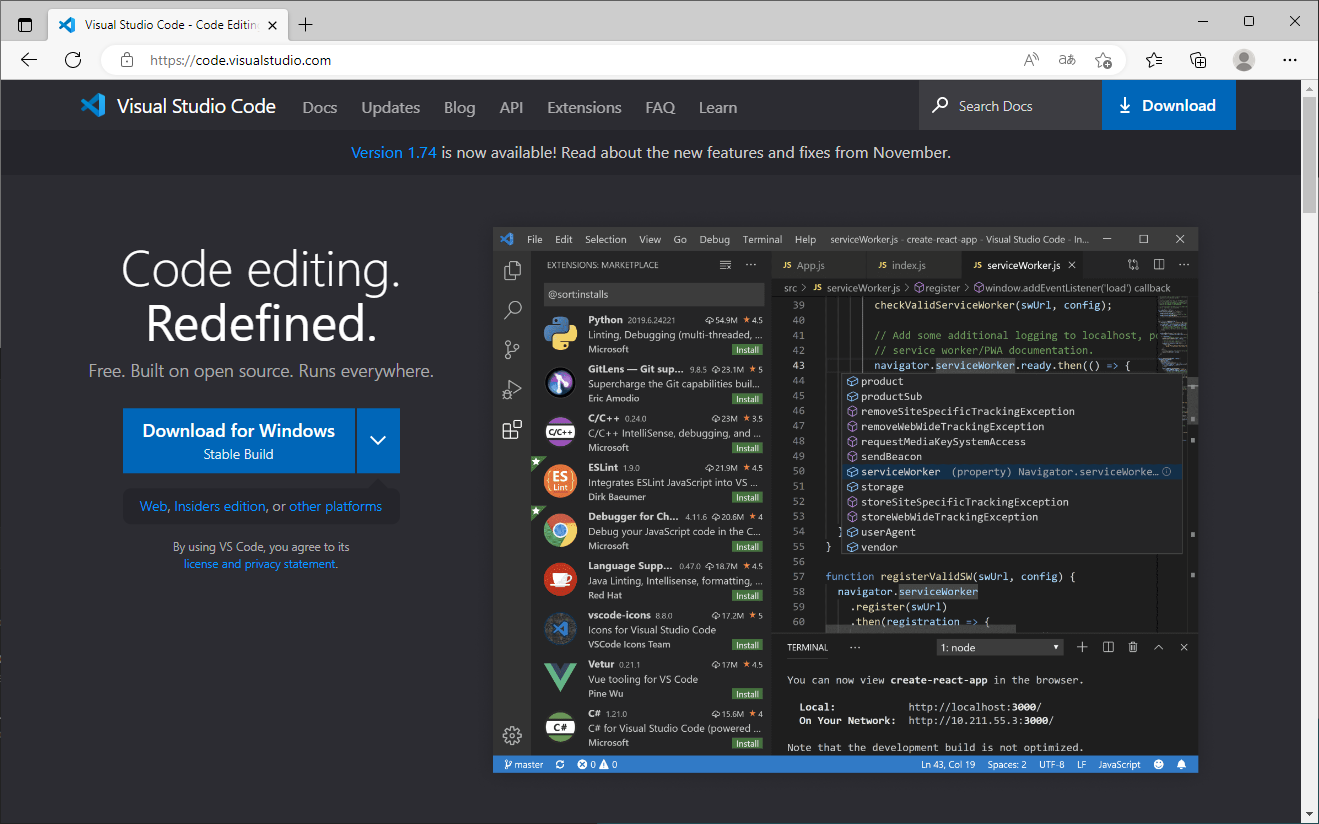1319x824 pixels.
Task: Open a new browser tab with the plus icon
Action: pos(305,24)
